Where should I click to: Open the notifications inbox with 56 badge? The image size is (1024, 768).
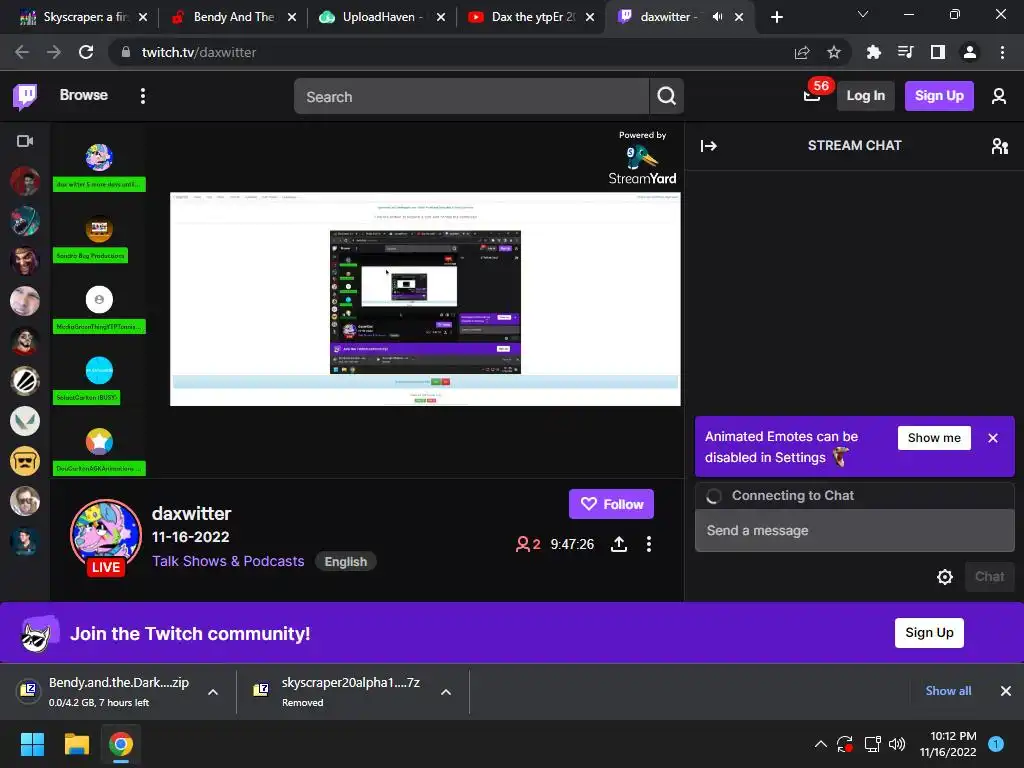point(812,96)
